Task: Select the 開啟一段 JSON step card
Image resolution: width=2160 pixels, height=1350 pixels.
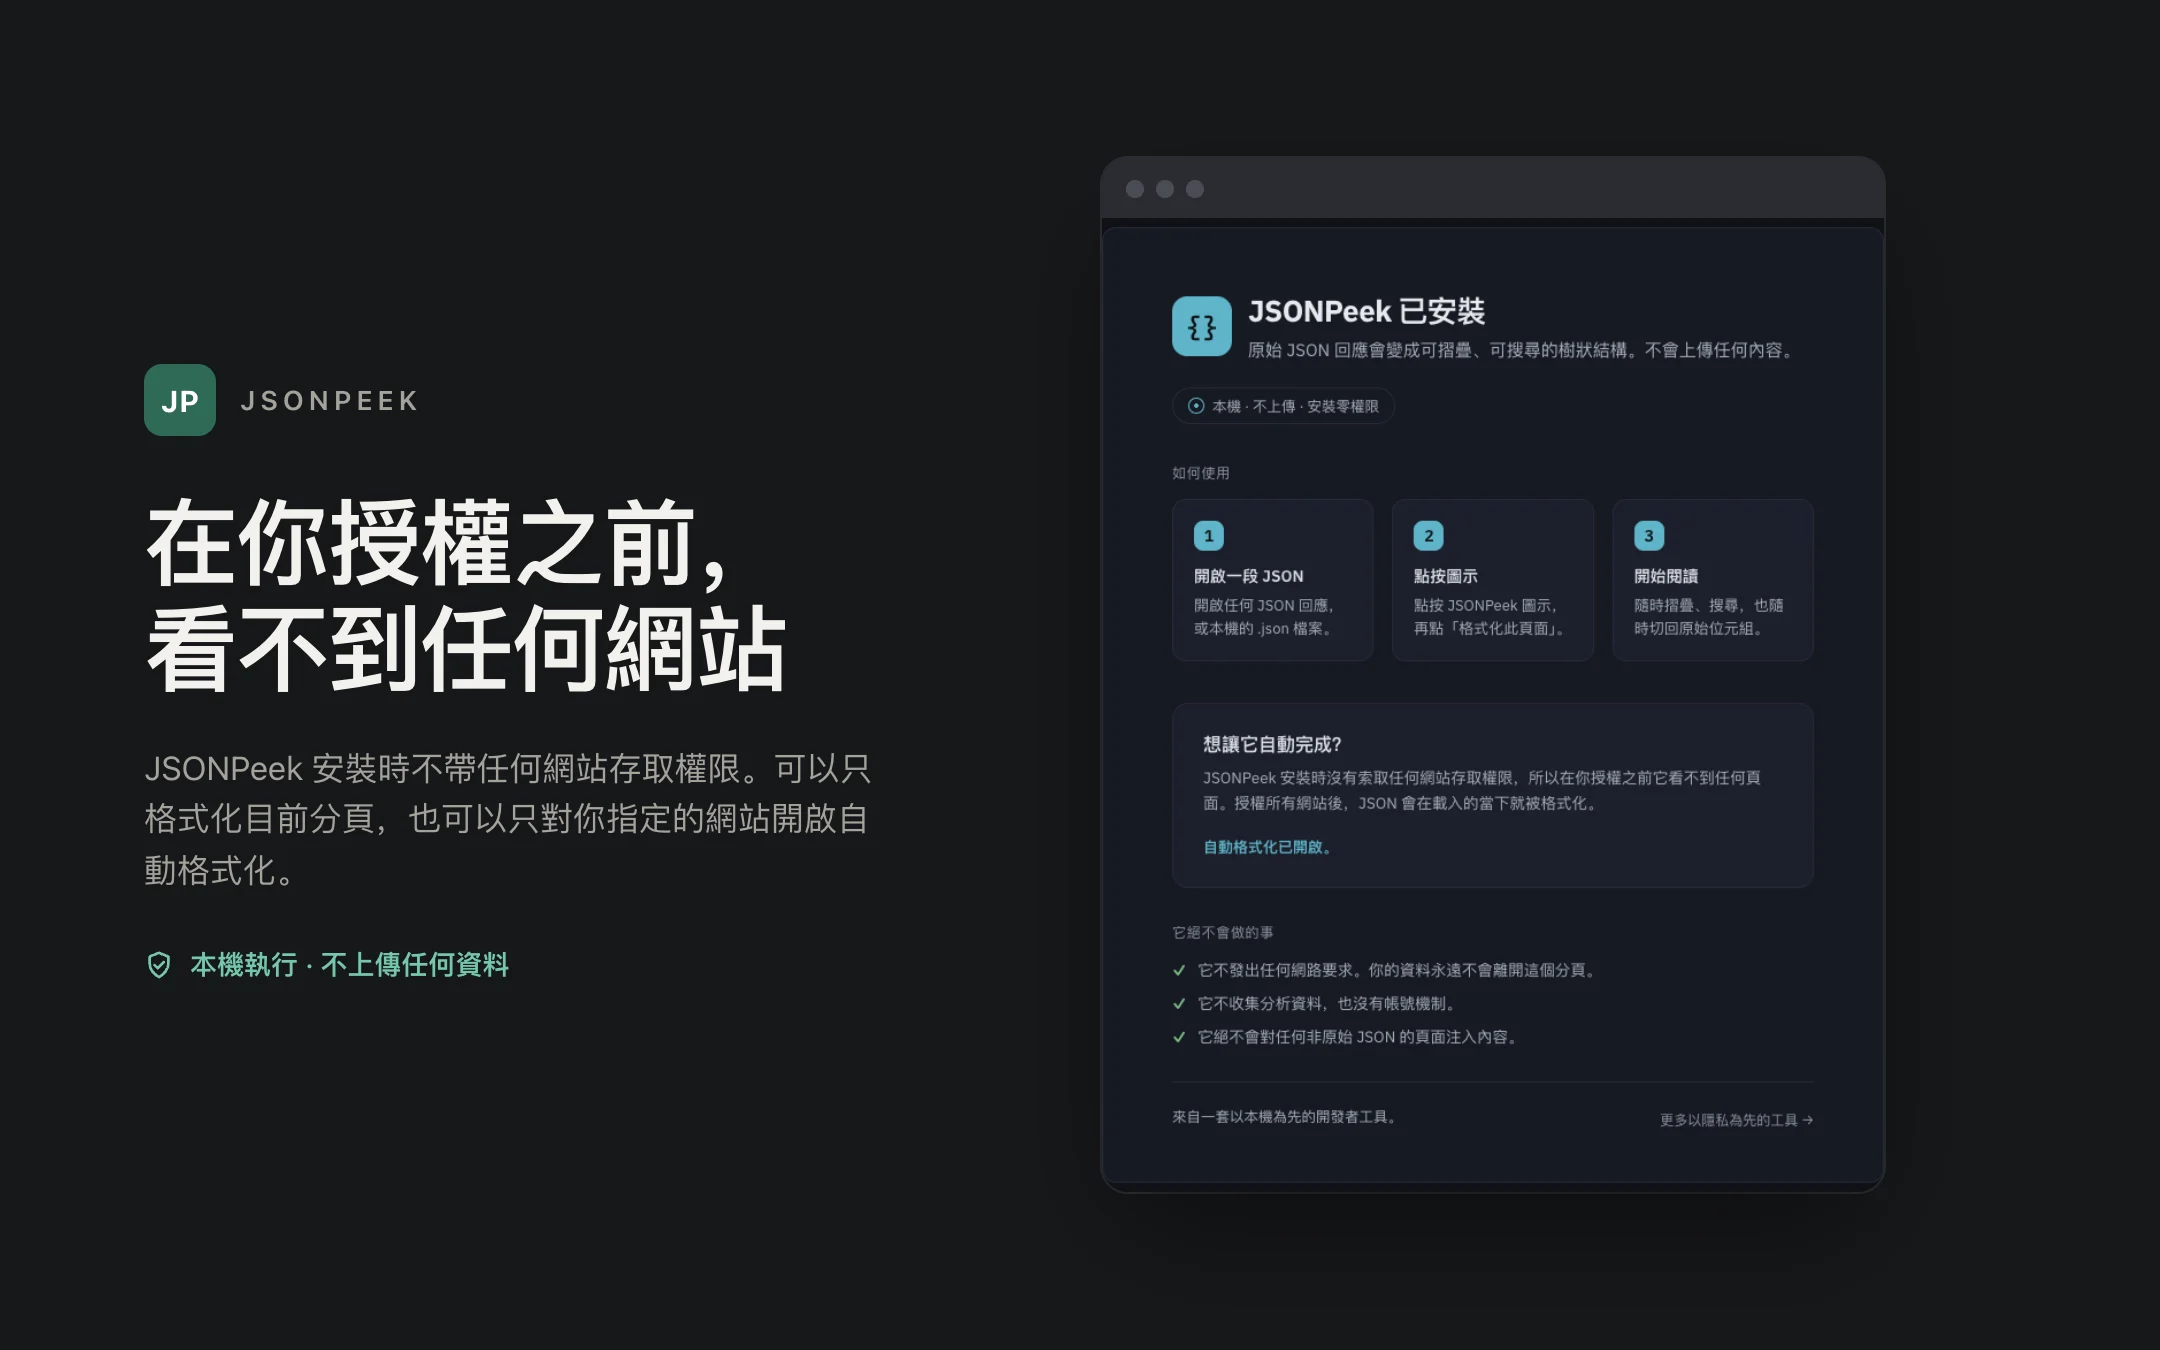Action: point(1273,580)
